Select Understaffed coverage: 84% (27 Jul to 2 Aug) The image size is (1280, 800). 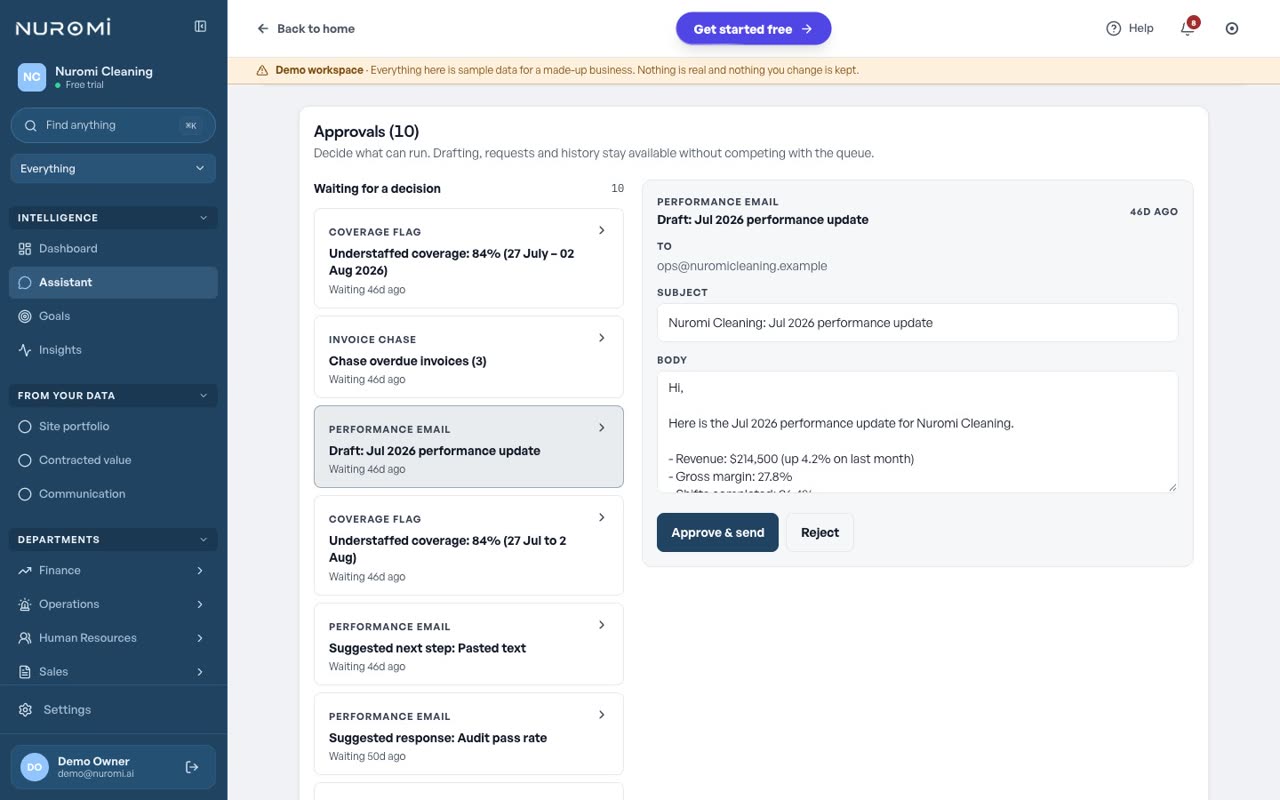[469, 545]
